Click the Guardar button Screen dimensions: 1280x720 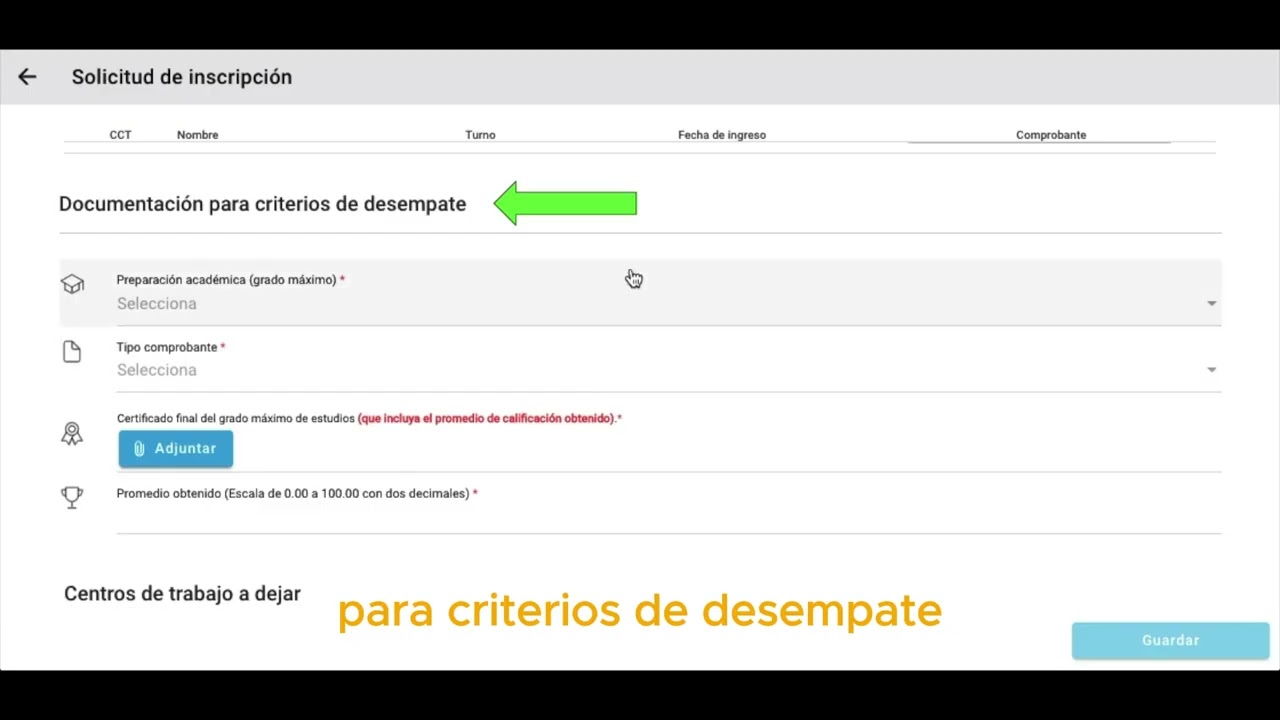(x=1170, y=640)
